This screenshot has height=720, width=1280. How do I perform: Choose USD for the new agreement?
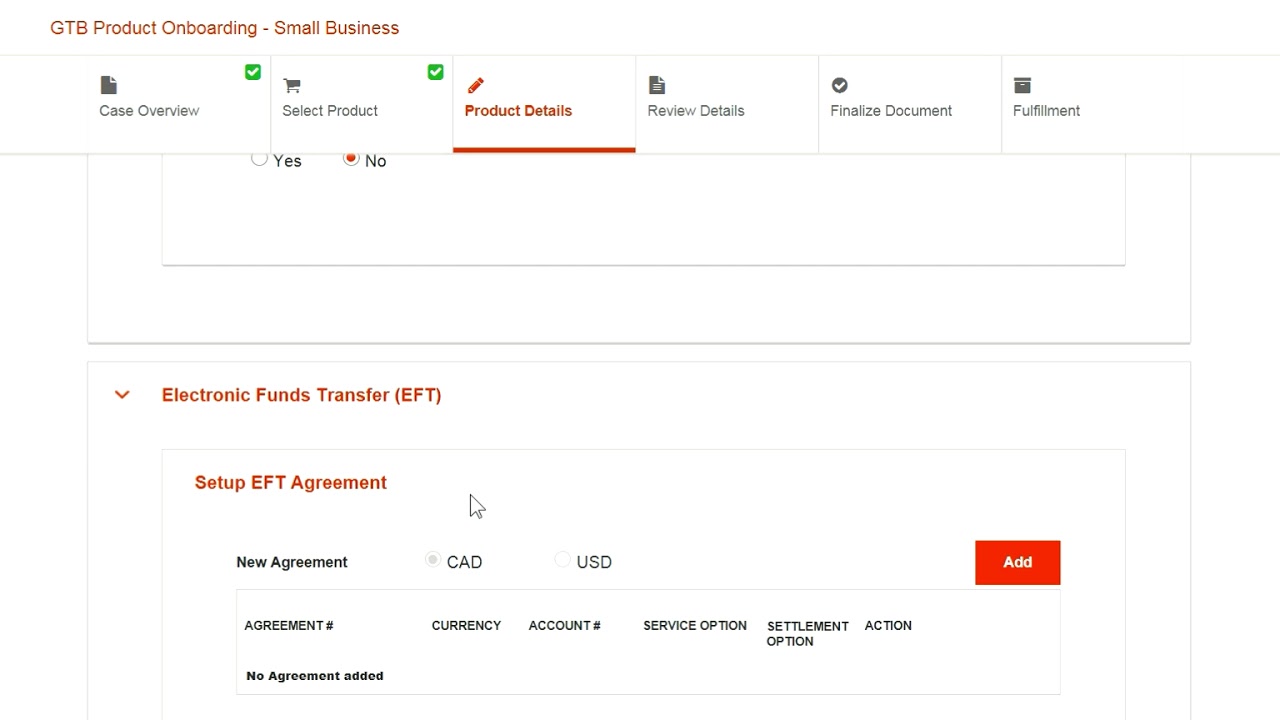tap(562, 560)
